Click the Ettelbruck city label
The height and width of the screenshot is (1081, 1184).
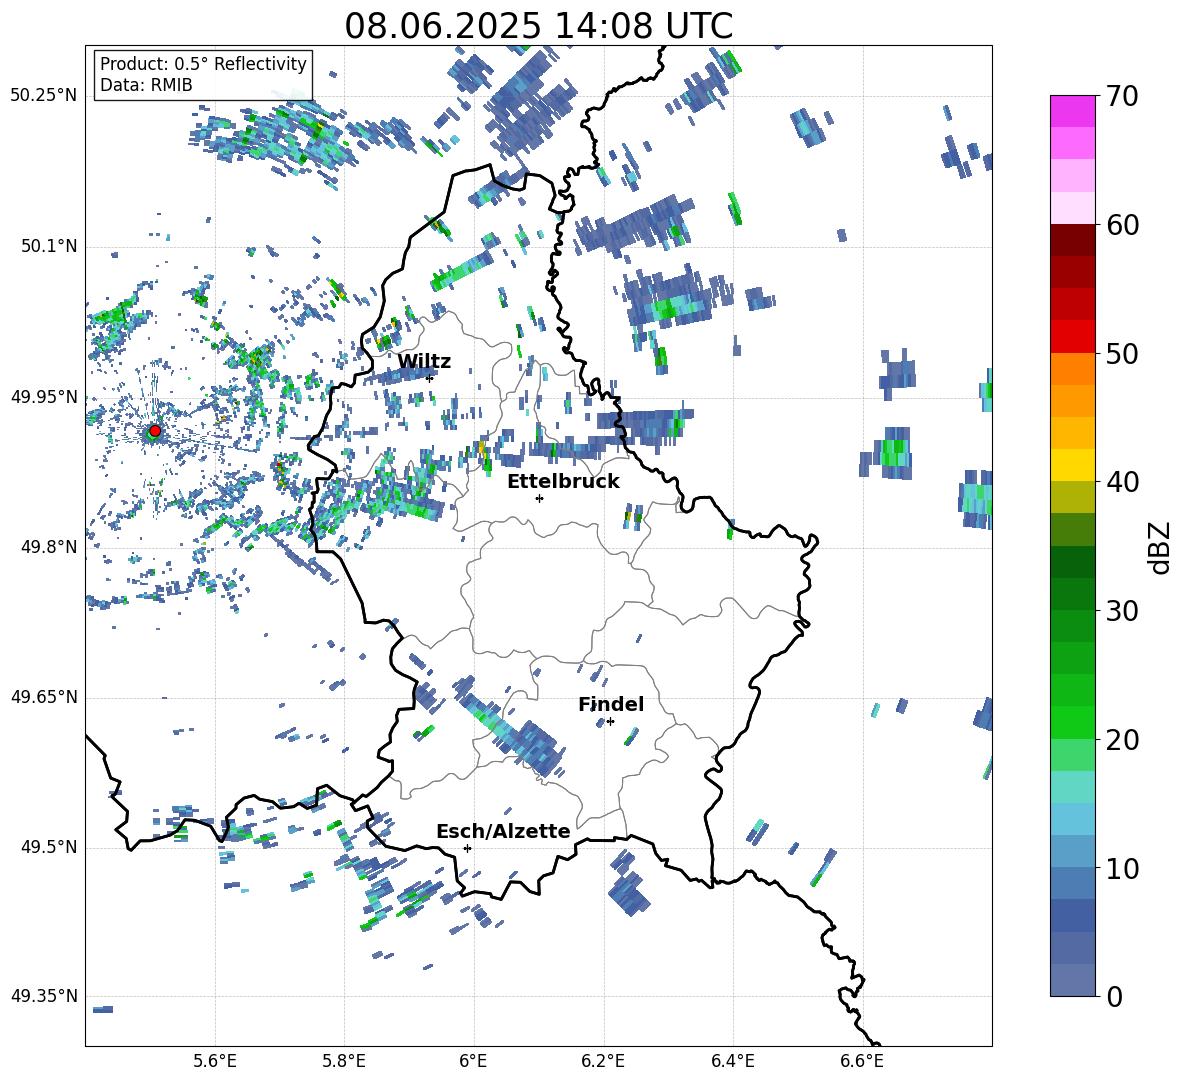tap(563, 482)
